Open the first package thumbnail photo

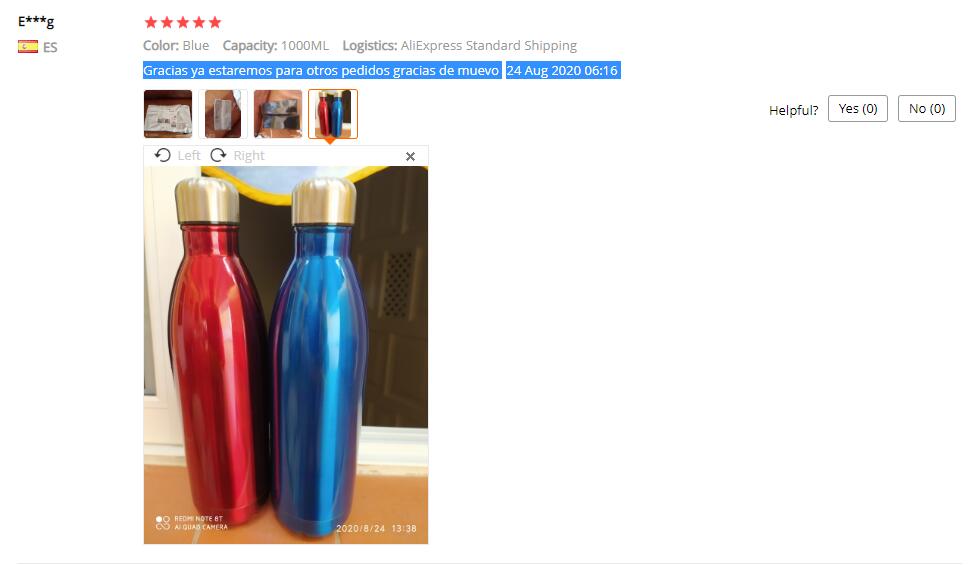point(168,114)
